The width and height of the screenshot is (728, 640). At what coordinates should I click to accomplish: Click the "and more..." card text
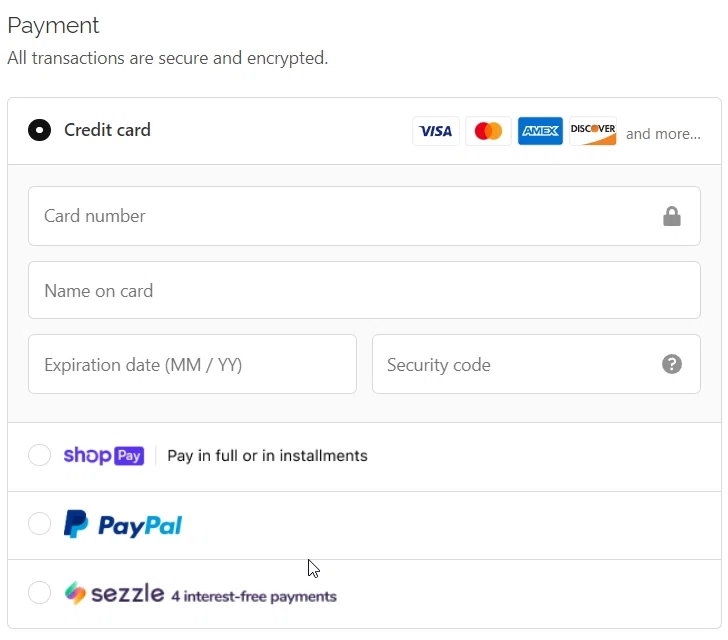tap(663, 134)
